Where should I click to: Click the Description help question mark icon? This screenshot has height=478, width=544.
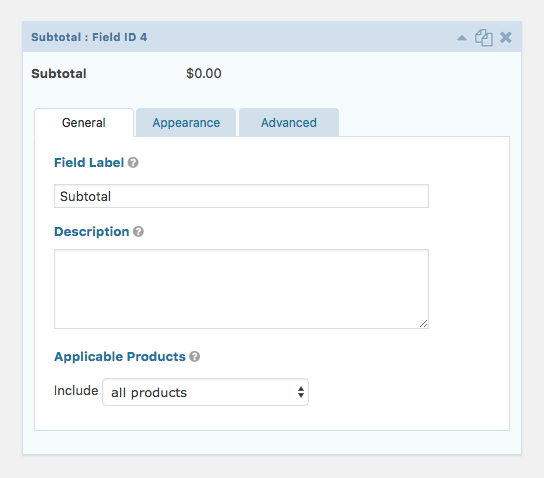click(x=138, y=231)
